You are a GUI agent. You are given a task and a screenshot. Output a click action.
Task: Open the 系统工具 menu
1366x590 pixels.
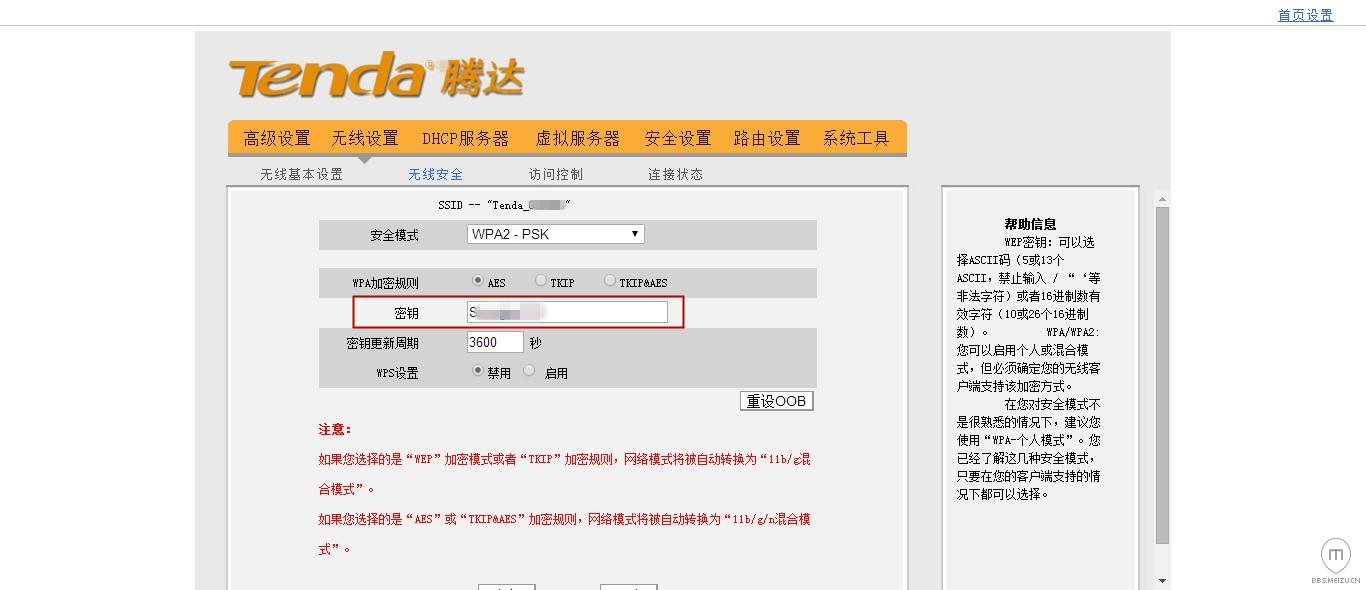click(858, 138)
